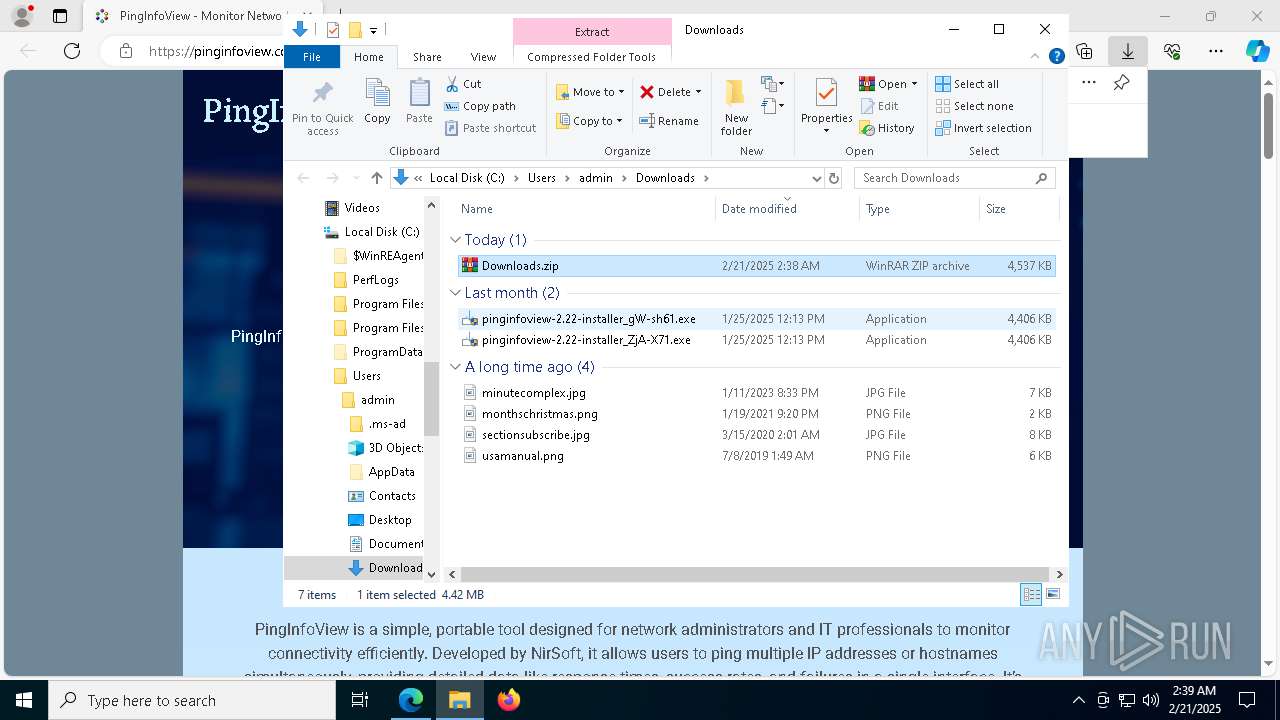Refresh the Downloads folder view
The image size is (1280, 720).
(834, 178)
